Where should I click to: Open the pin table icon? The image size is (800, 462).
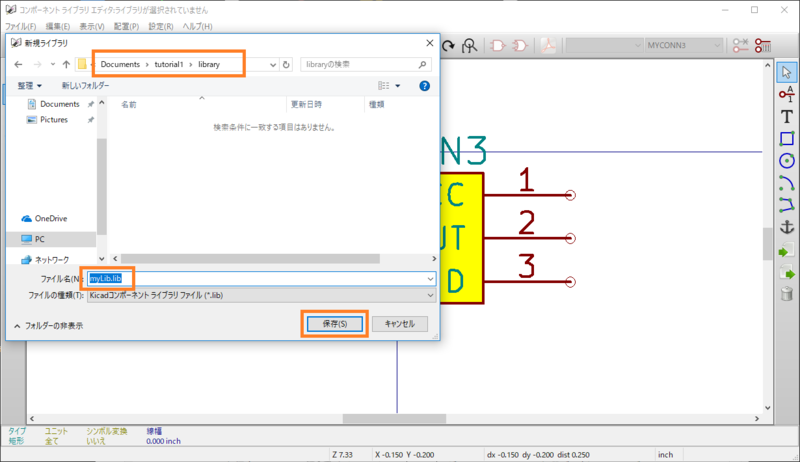coord(763,45)
